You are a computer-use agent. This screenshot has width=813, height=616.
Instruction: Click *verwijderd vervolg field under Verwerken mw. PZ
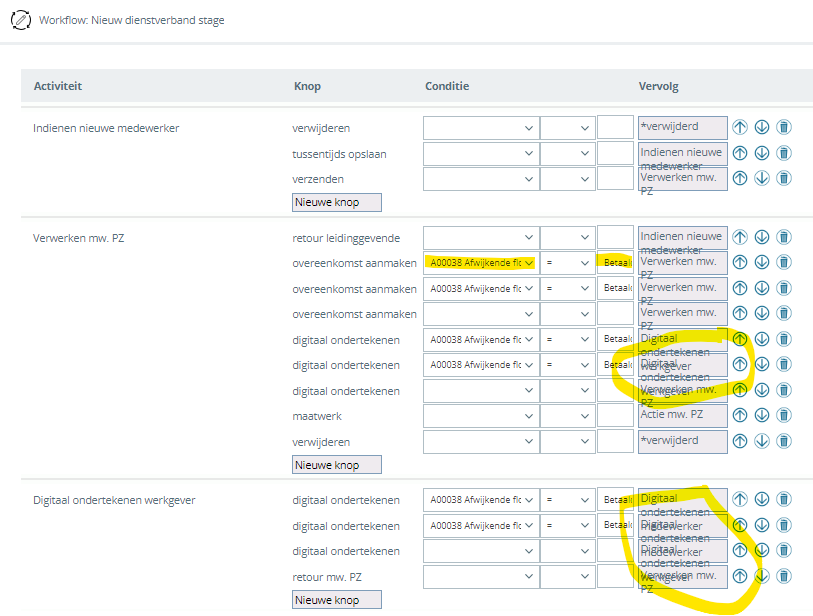(x=682, y=442)
